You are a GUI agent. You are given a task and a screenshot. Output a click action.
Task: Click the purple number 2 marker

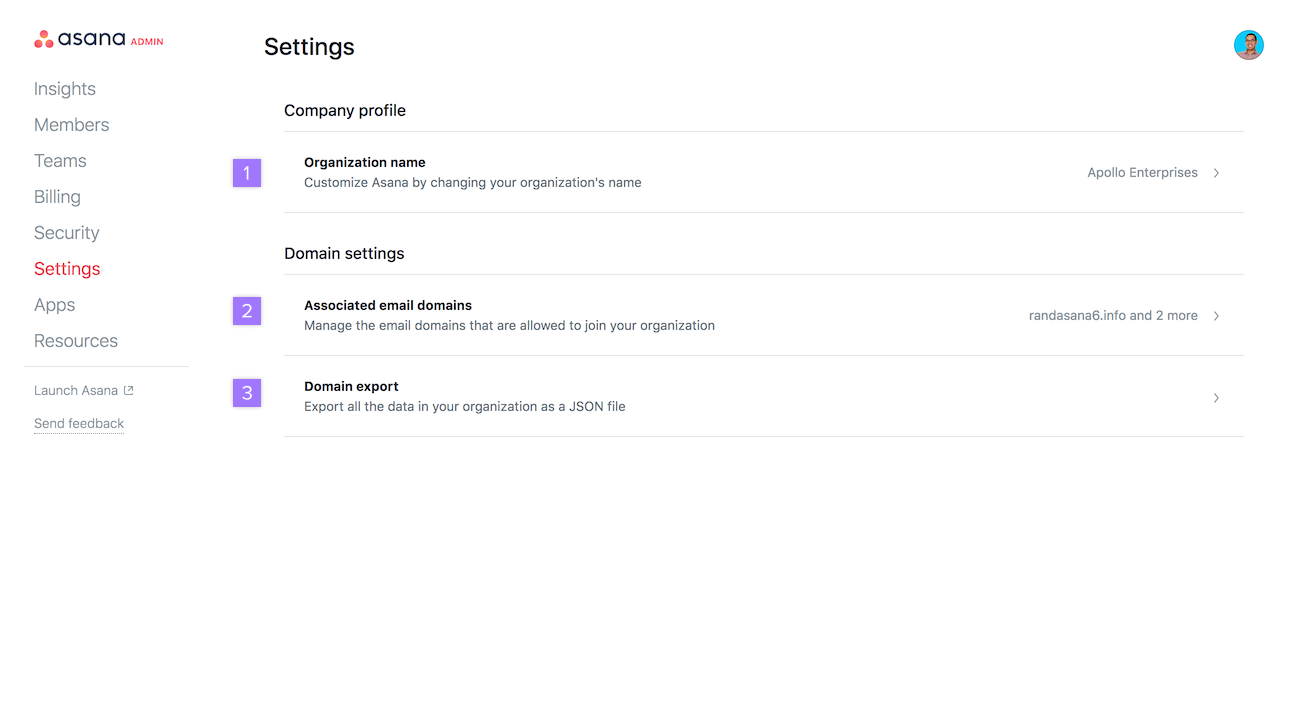coord(247,311)
